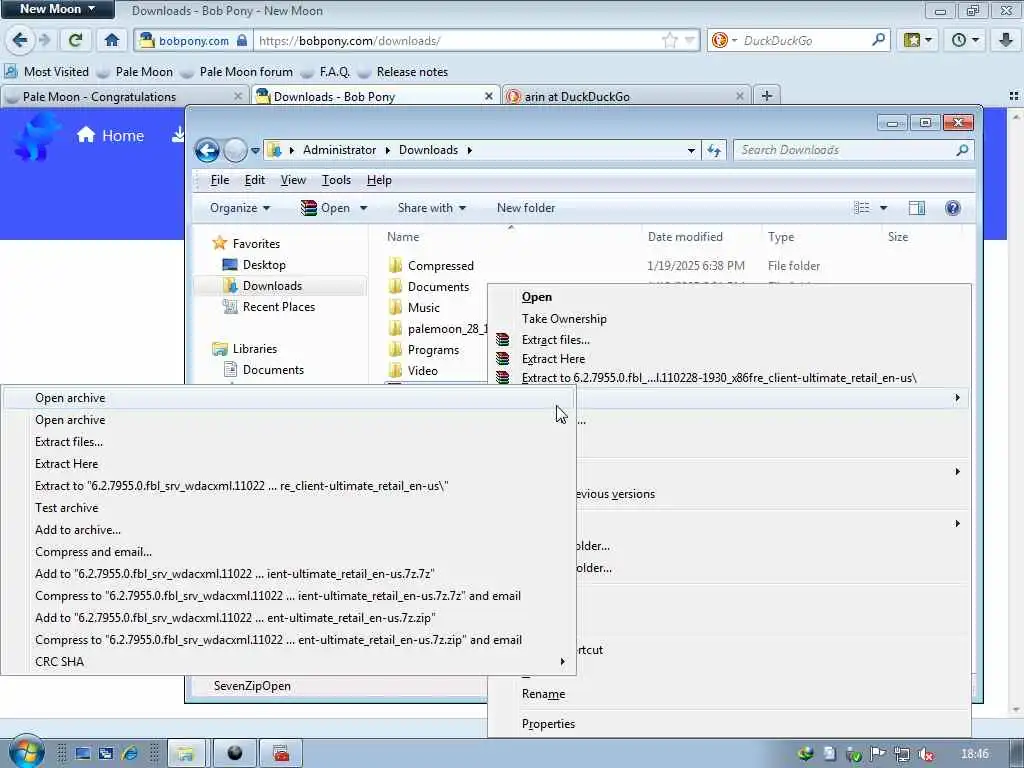Open the Release notes bookmark

(x=403, y=72)
